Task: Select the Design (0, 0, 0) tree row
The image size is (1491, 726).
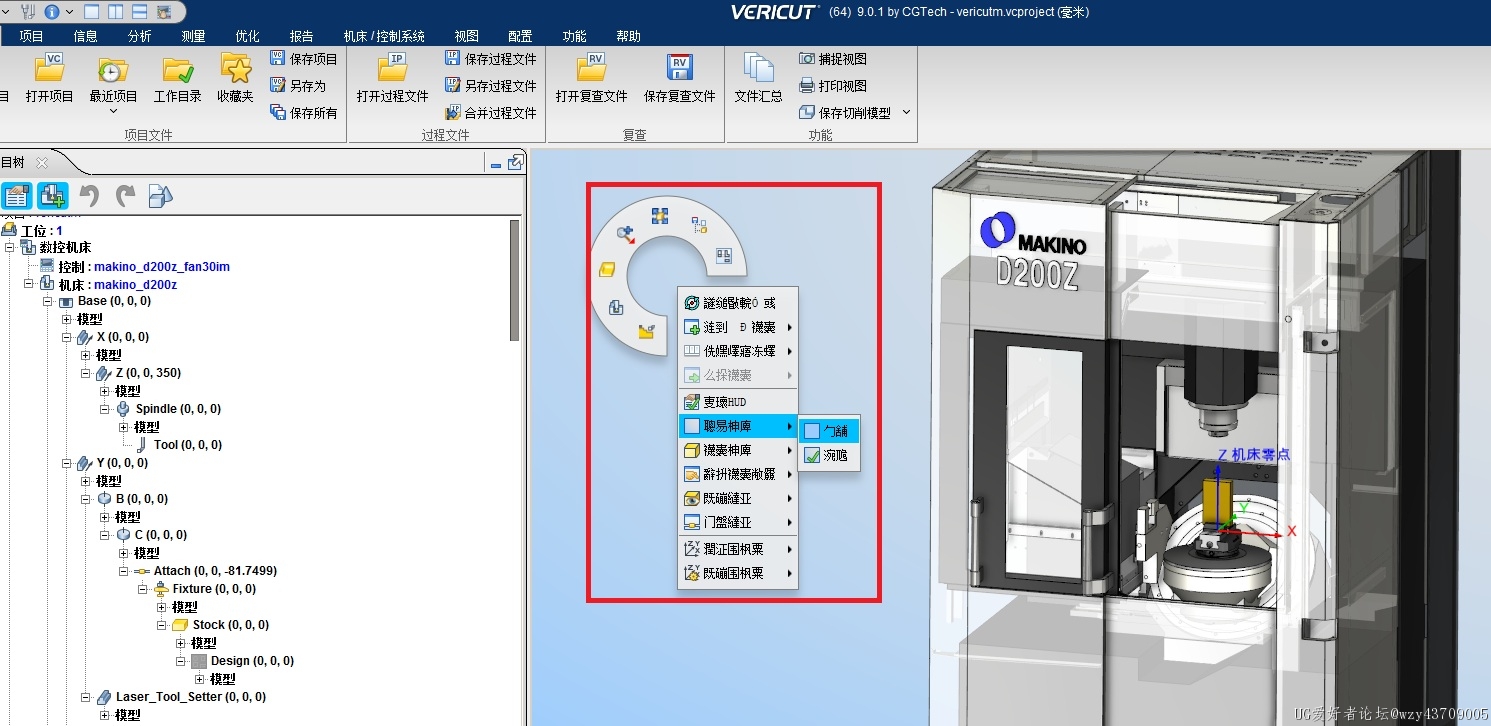Action: point(243,661)
